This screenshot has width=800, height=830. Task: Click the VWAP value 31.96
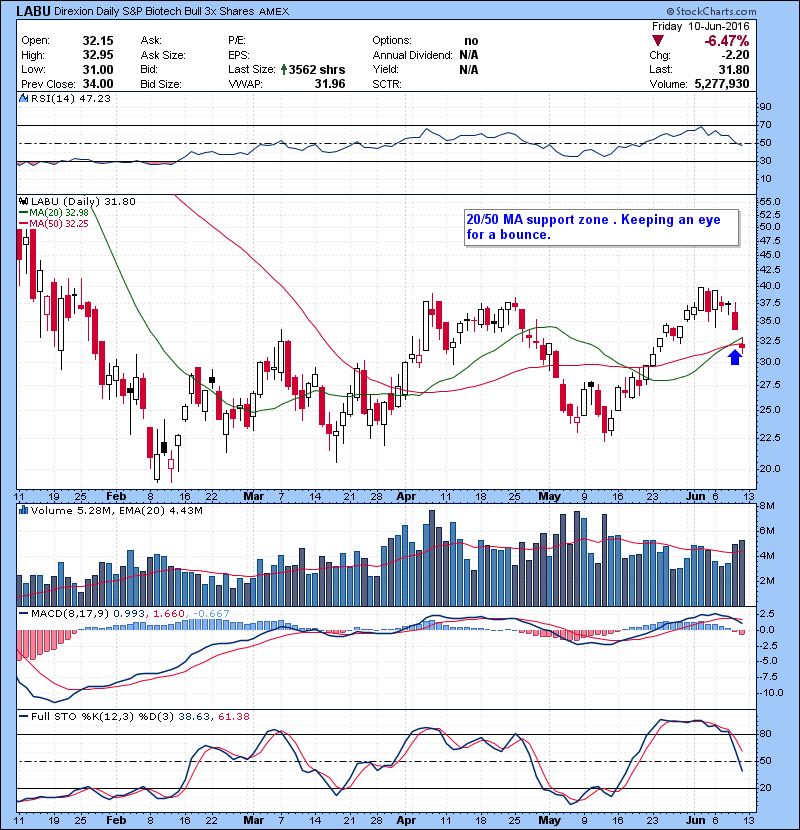coord(330,84)
